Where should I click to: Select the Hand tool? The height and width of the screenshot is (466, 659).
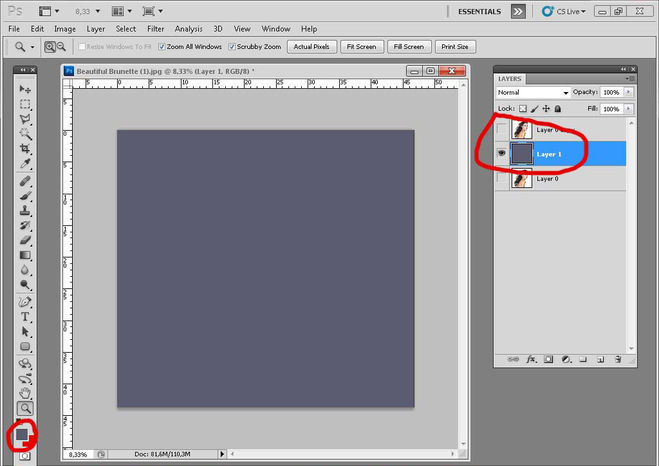pos(26,393)
